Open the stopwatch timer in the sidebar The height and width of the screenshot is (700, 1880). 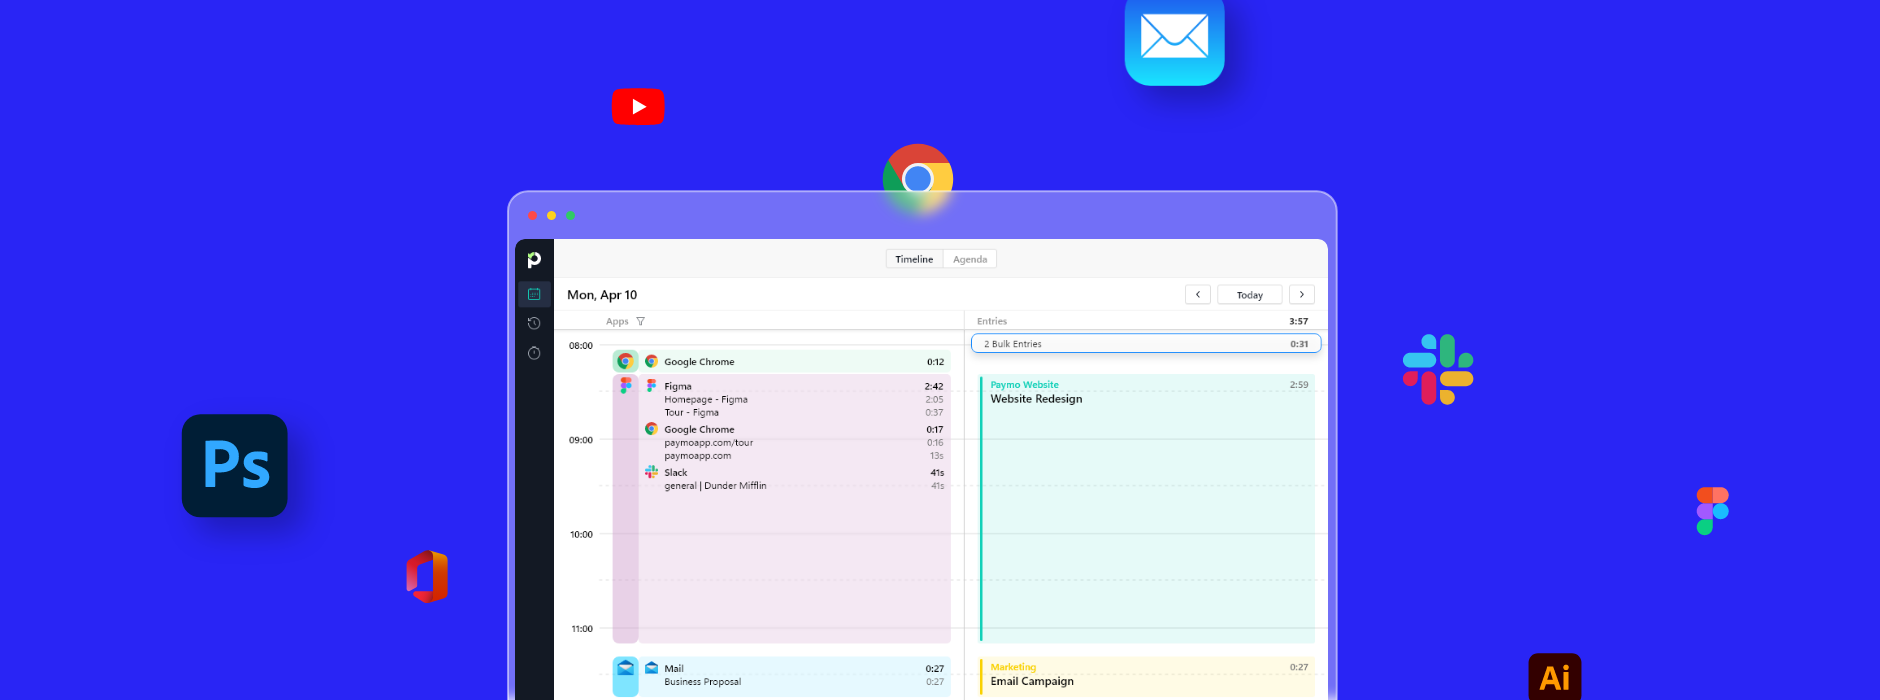coord(534,353)
